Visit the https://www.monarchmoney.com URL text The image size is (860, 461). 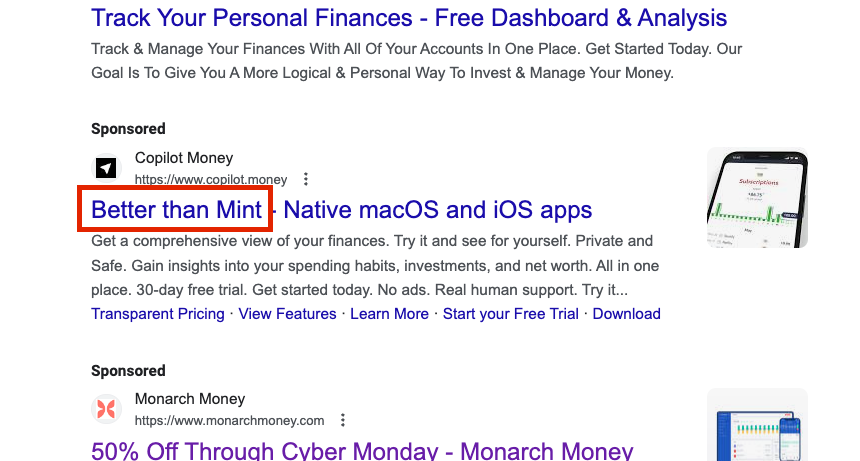pyautogui.click(x=230, y=420)
